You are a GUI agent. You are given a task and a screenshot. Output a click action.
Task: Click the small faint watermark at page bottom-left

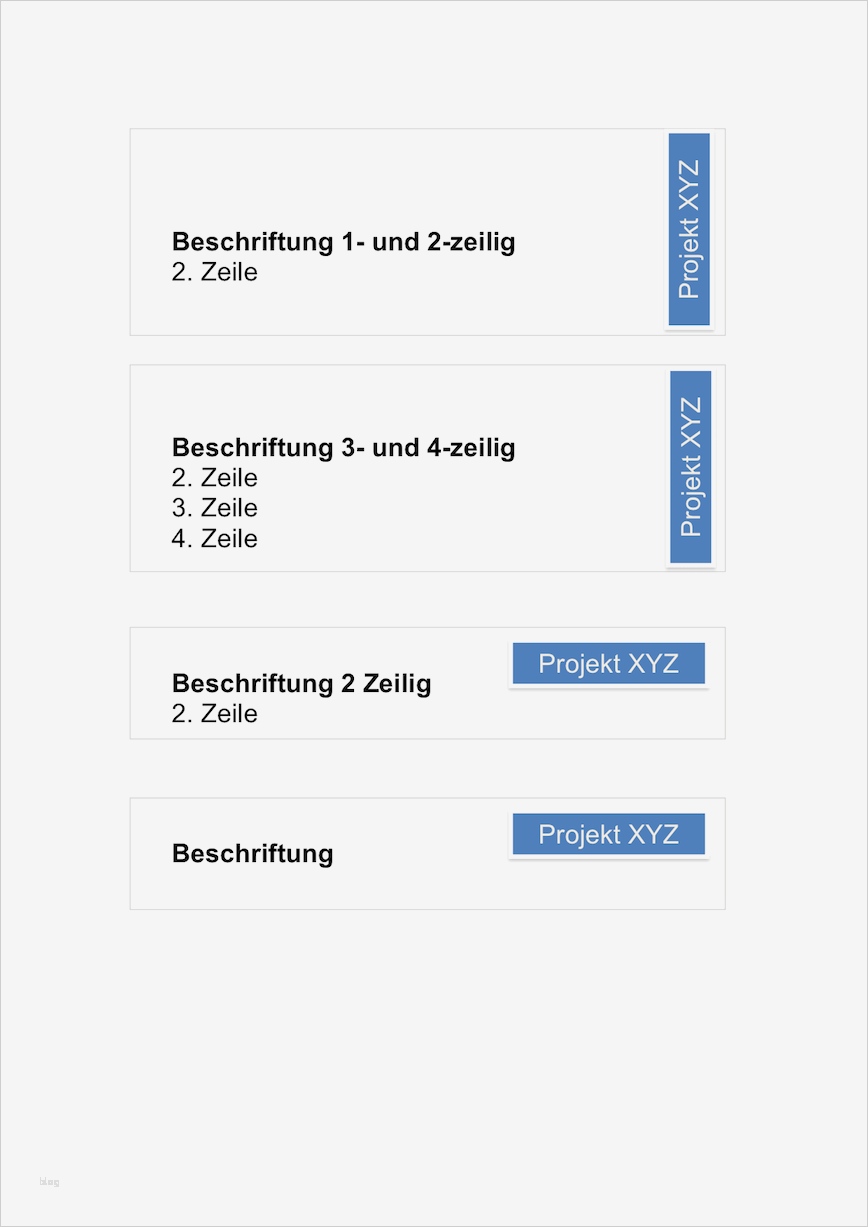tap(49, 1182)
